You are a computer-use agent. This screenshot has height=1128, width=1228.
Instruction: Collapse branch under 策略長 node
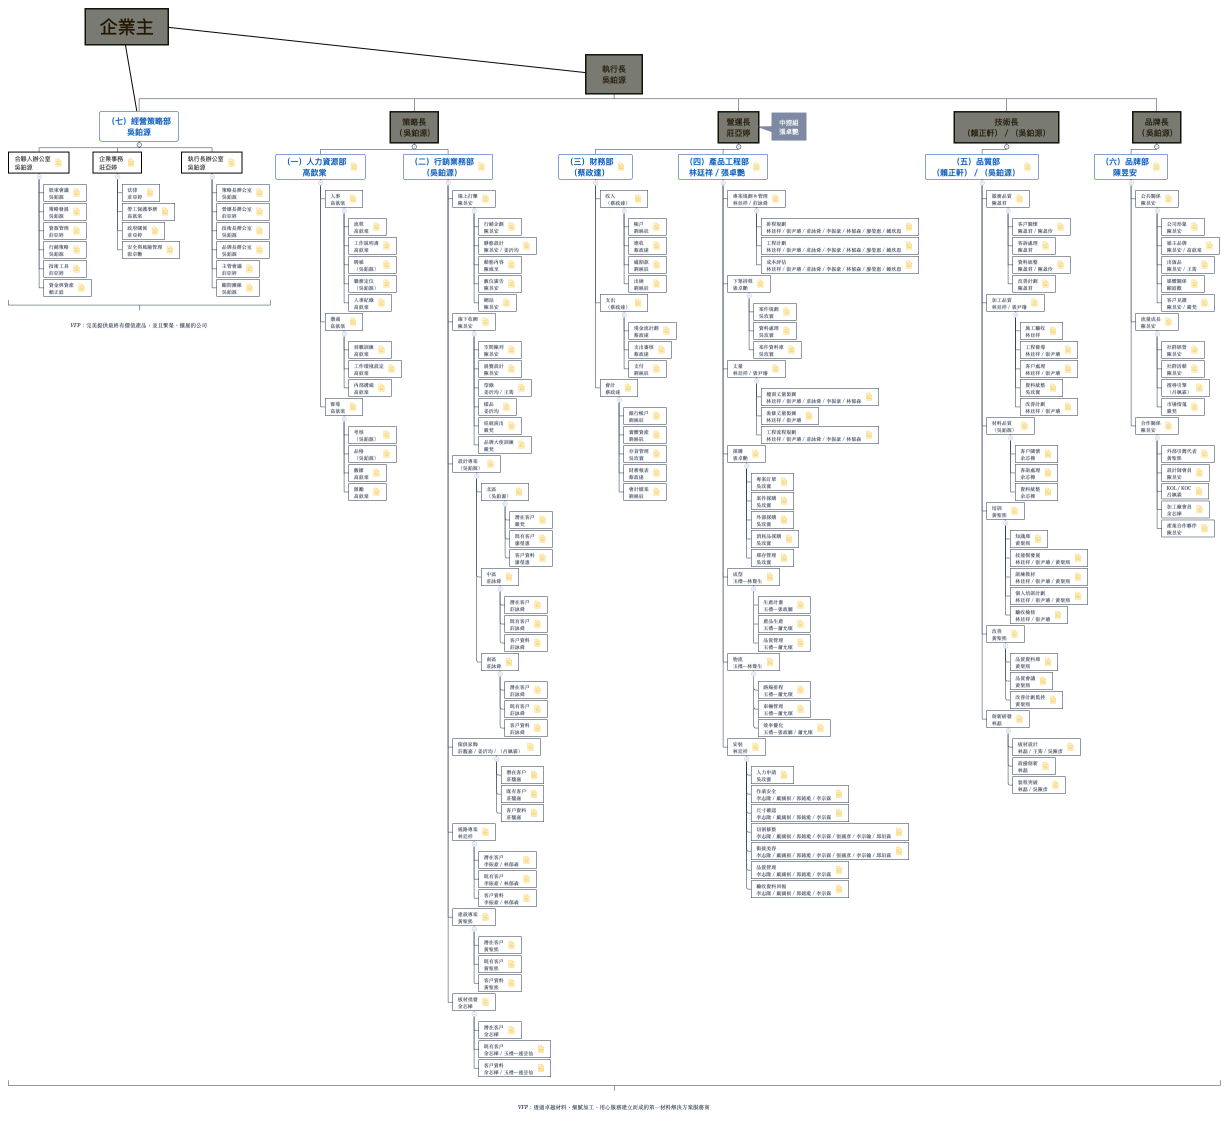point(414,146)
